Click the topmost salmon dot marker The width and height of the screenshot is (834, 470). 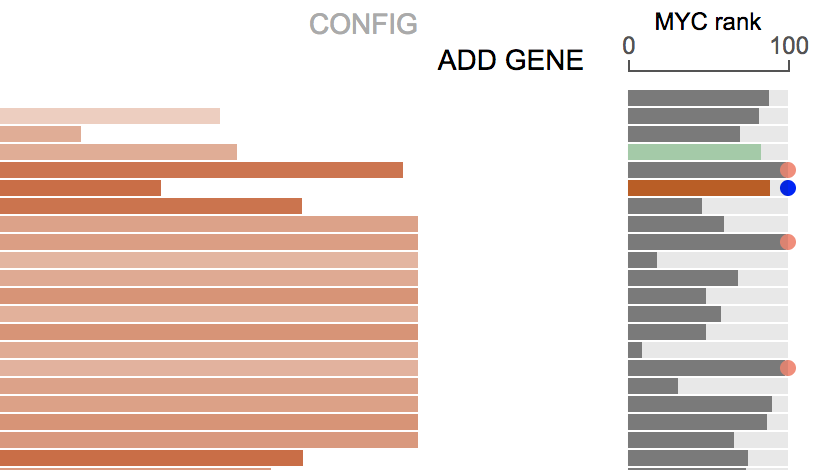click(788, 170)
